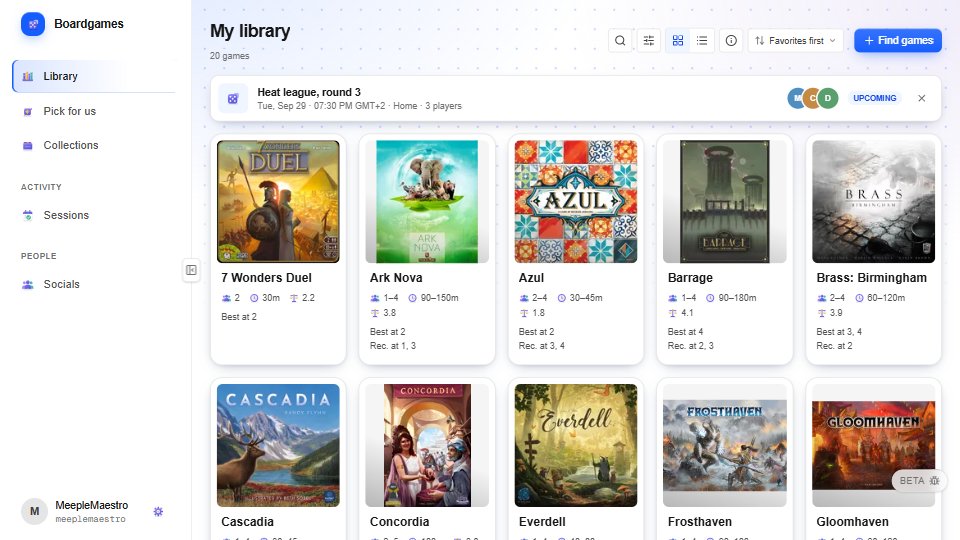Click Ark Nova weight 3.8 icon

(x=375, y=313)
